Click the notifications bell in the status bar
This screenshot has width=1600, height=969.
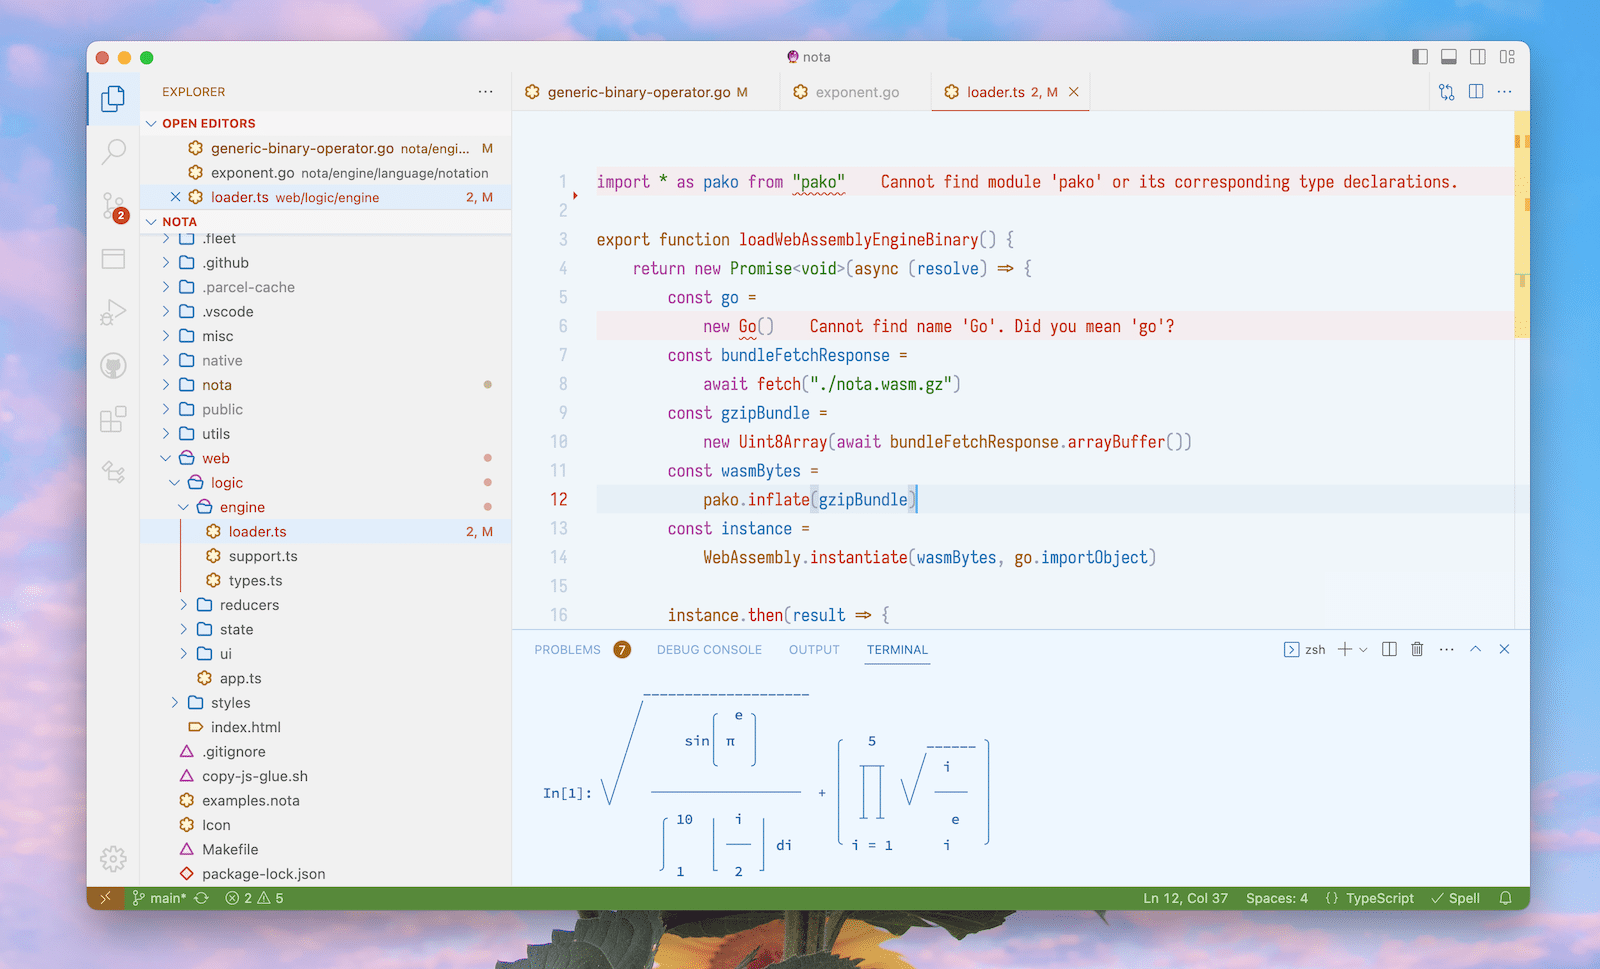pos(1505,897)
